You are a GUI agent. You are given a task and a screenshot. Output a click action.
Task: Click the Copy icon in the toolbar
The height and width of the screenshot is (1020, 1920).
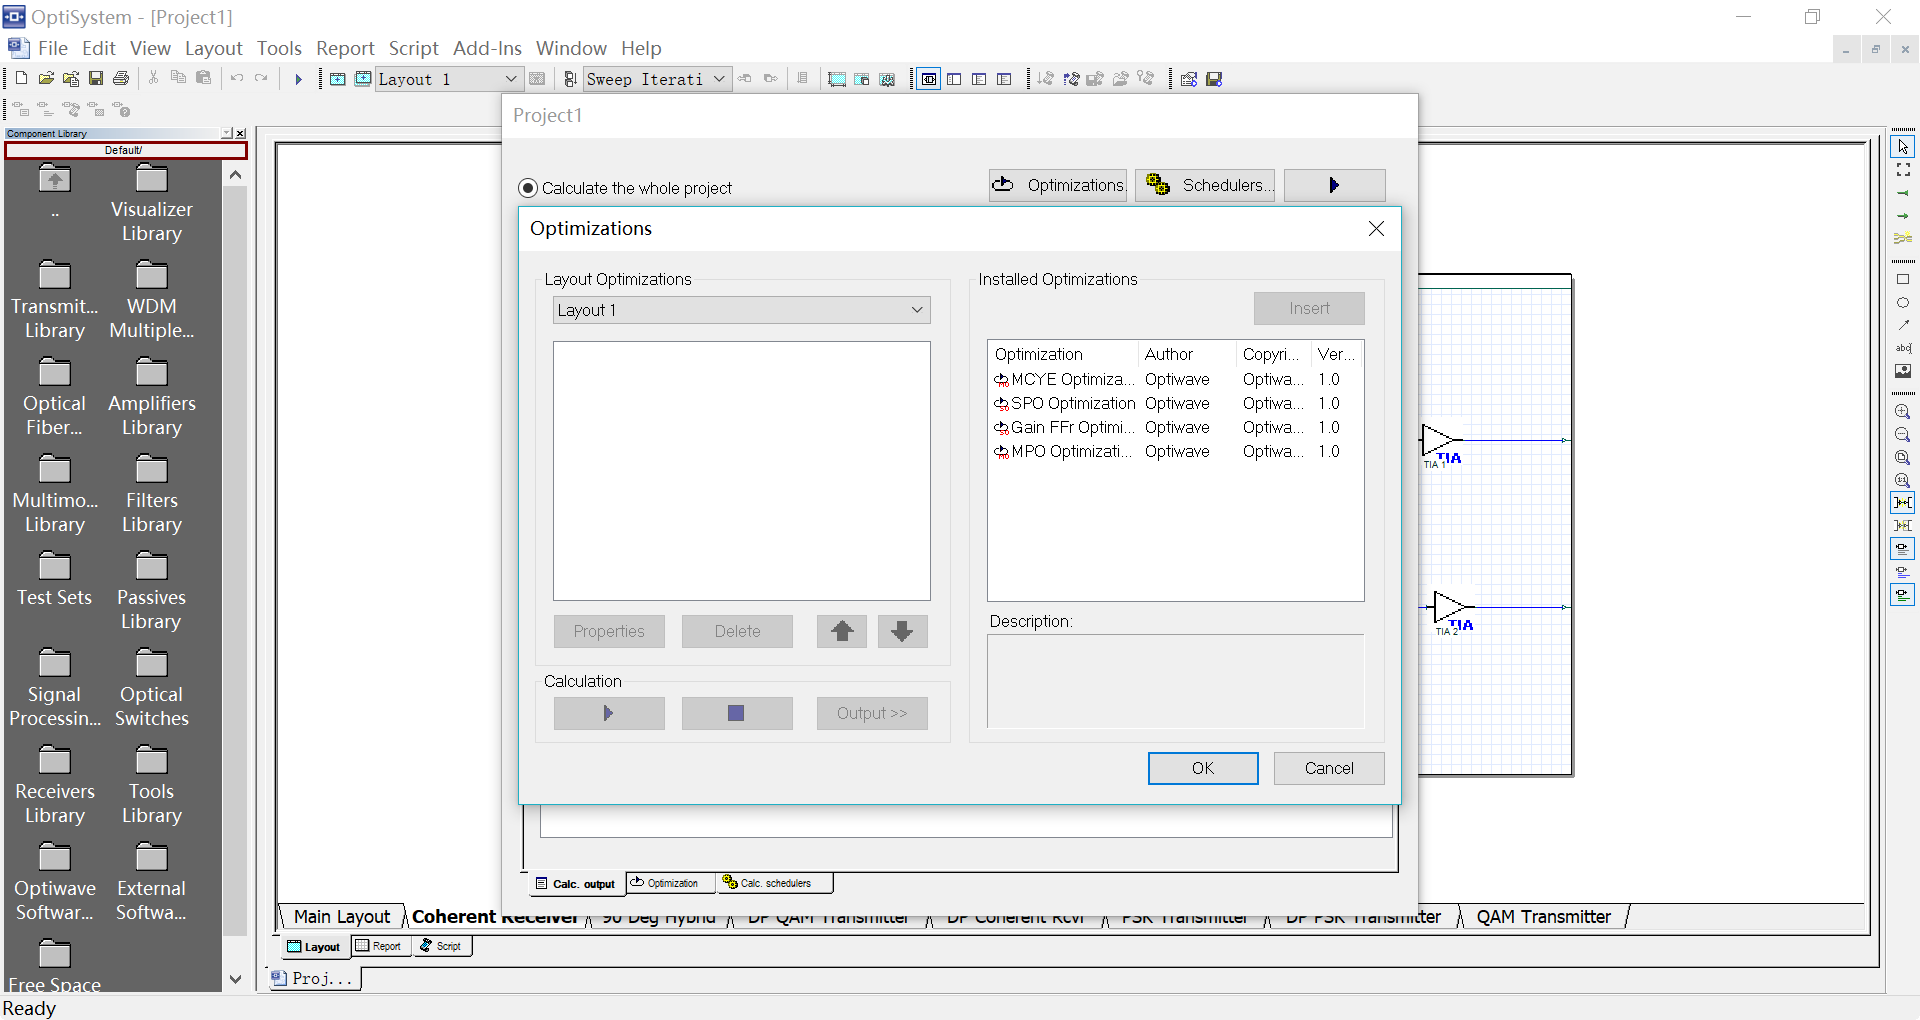tap(178, 78)
